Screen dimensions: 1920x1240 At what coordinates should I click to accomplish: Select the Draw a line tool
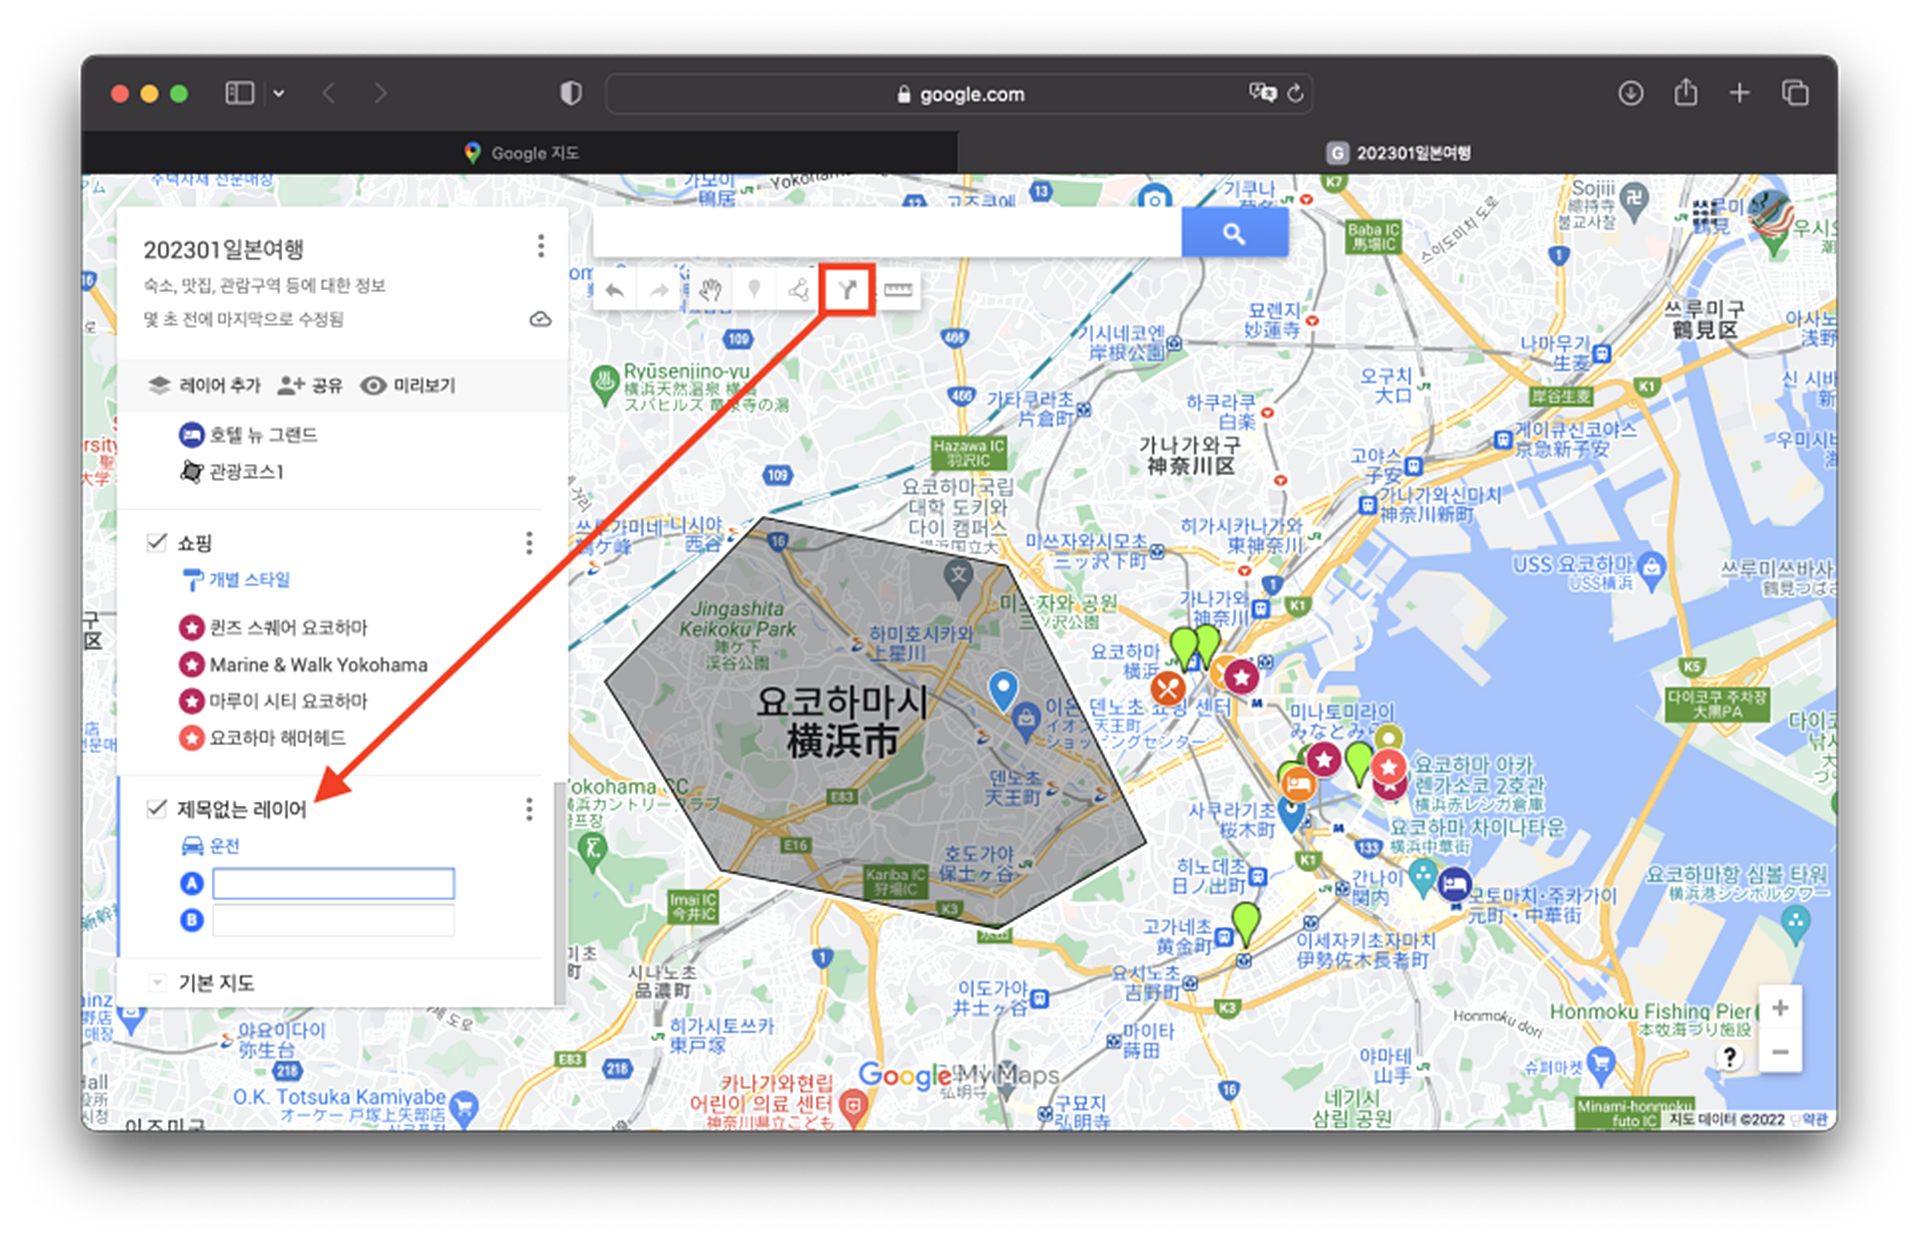tap(799, 291)
